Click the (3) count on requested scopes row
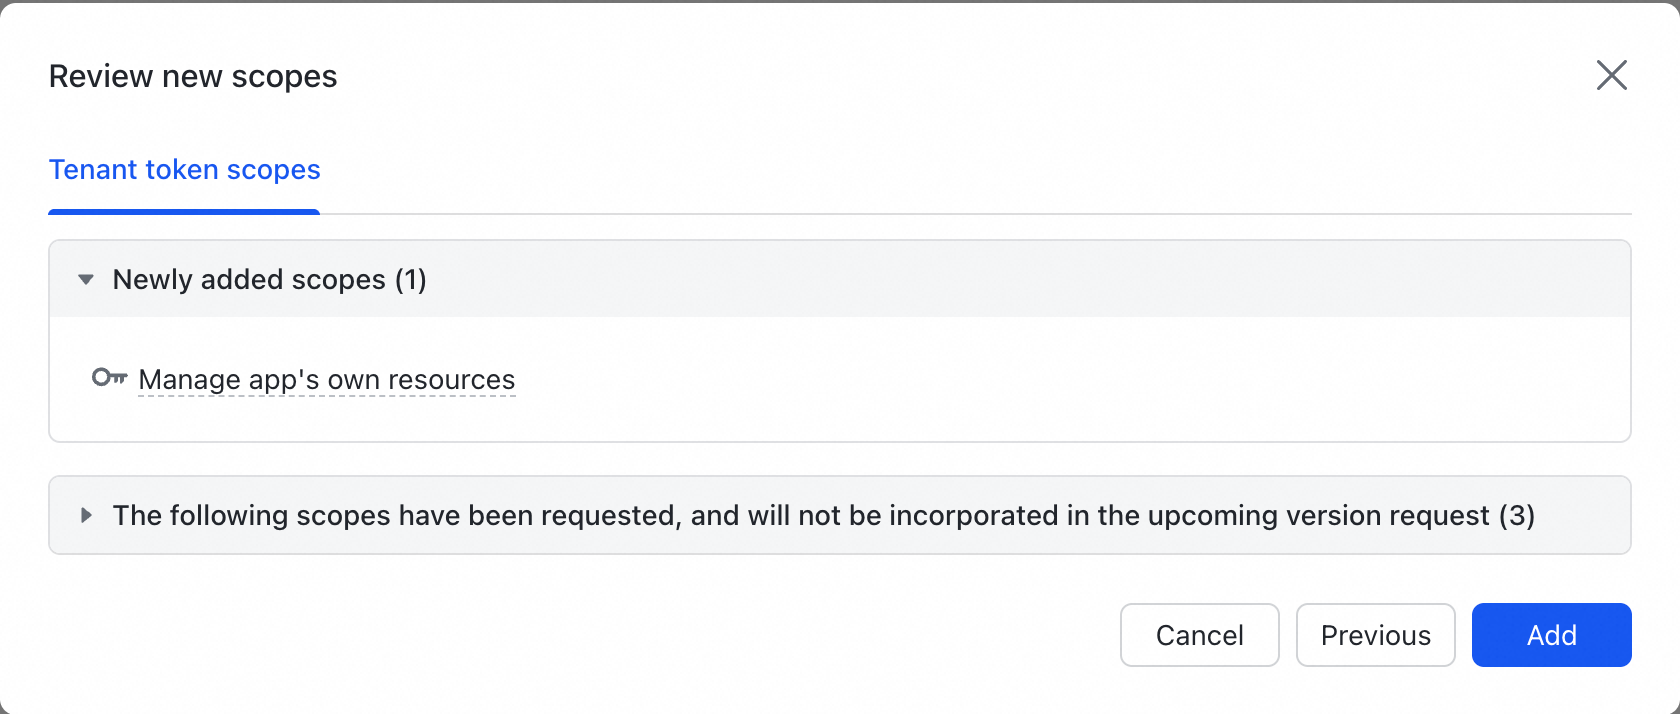 click(1517, 516)
